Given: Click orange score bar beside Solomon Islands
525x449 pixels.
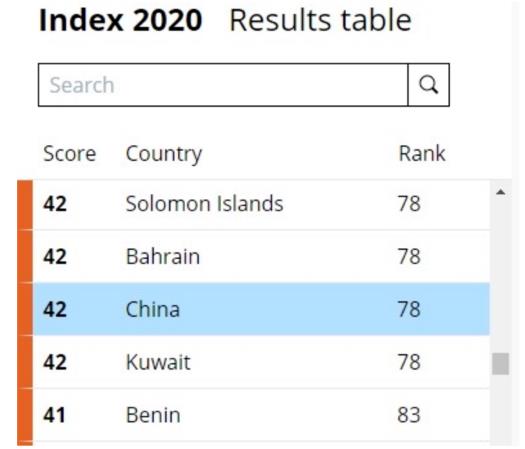Looking at the screenshot, I should (x=25, y=205).
